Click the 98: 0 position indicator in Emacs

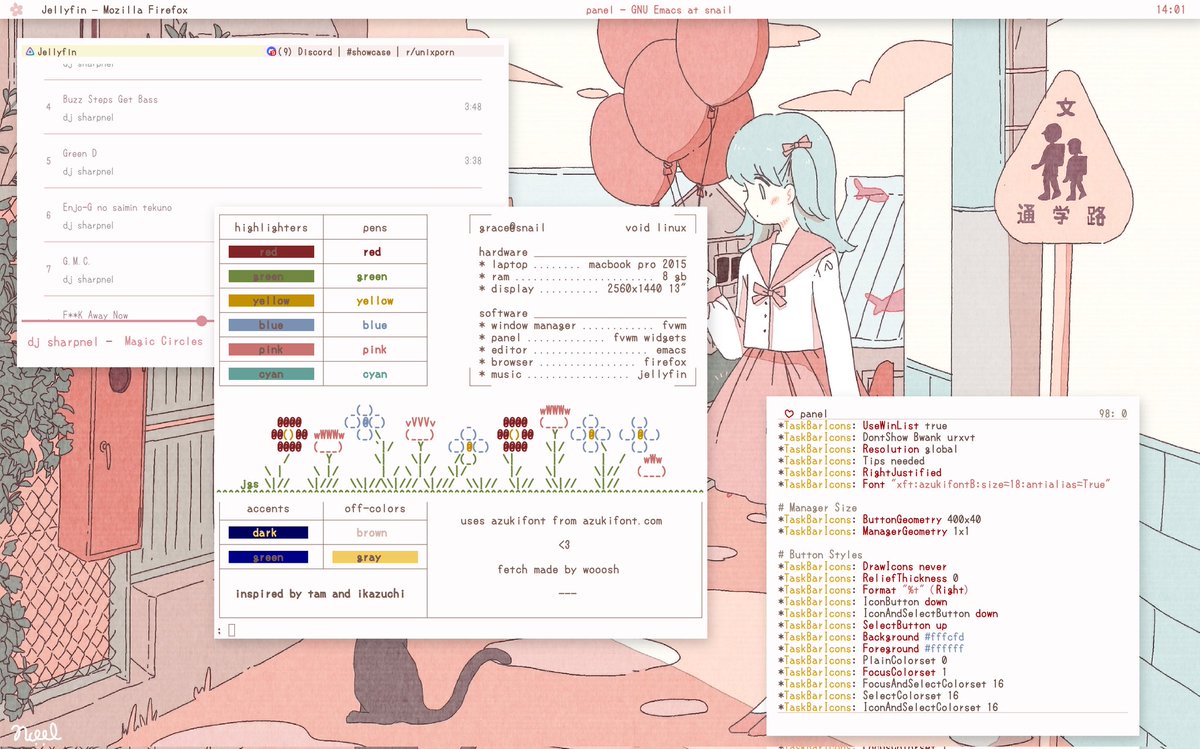[x=1112, y=413]
